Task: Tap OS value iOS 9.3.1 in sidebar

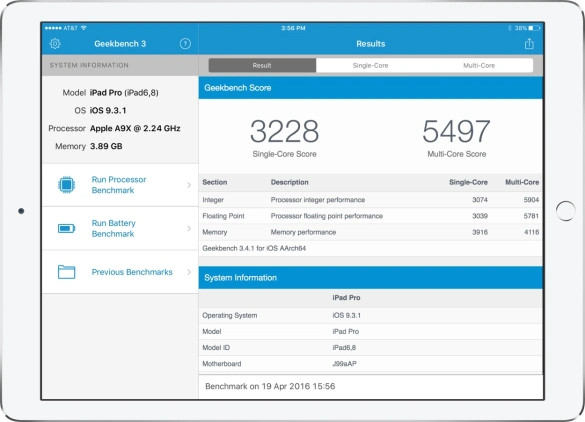Action: (x=108, y=110)
